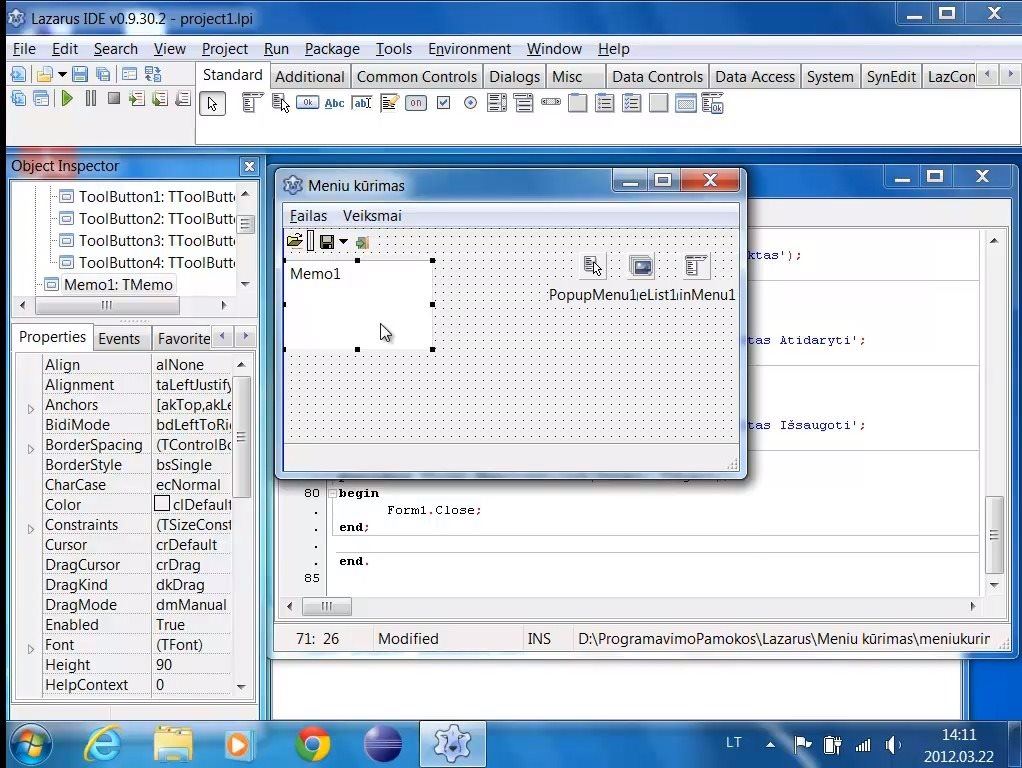Click the Enabled property value True
The image size is (1022, 768).
click(x=191, y=625)
